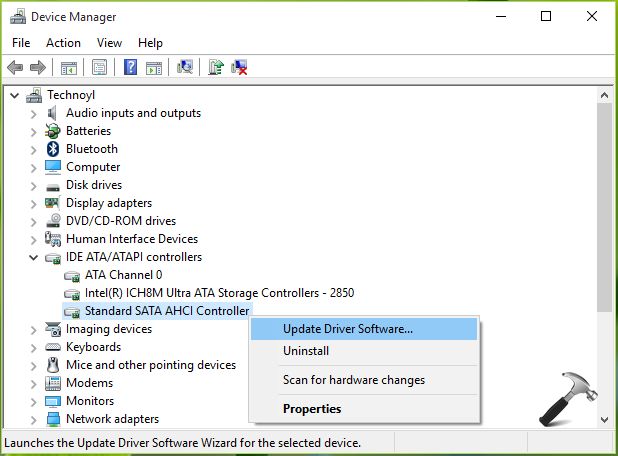The height and width of the screenshot is (456, 618).
Task: Click the Keyboards category icon
Action: click(53, 347)
